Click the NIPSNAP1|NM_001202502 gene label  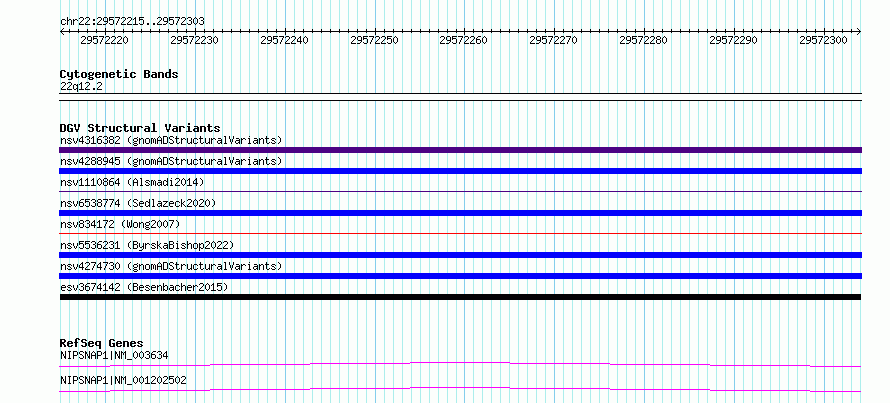coord(123,380)
